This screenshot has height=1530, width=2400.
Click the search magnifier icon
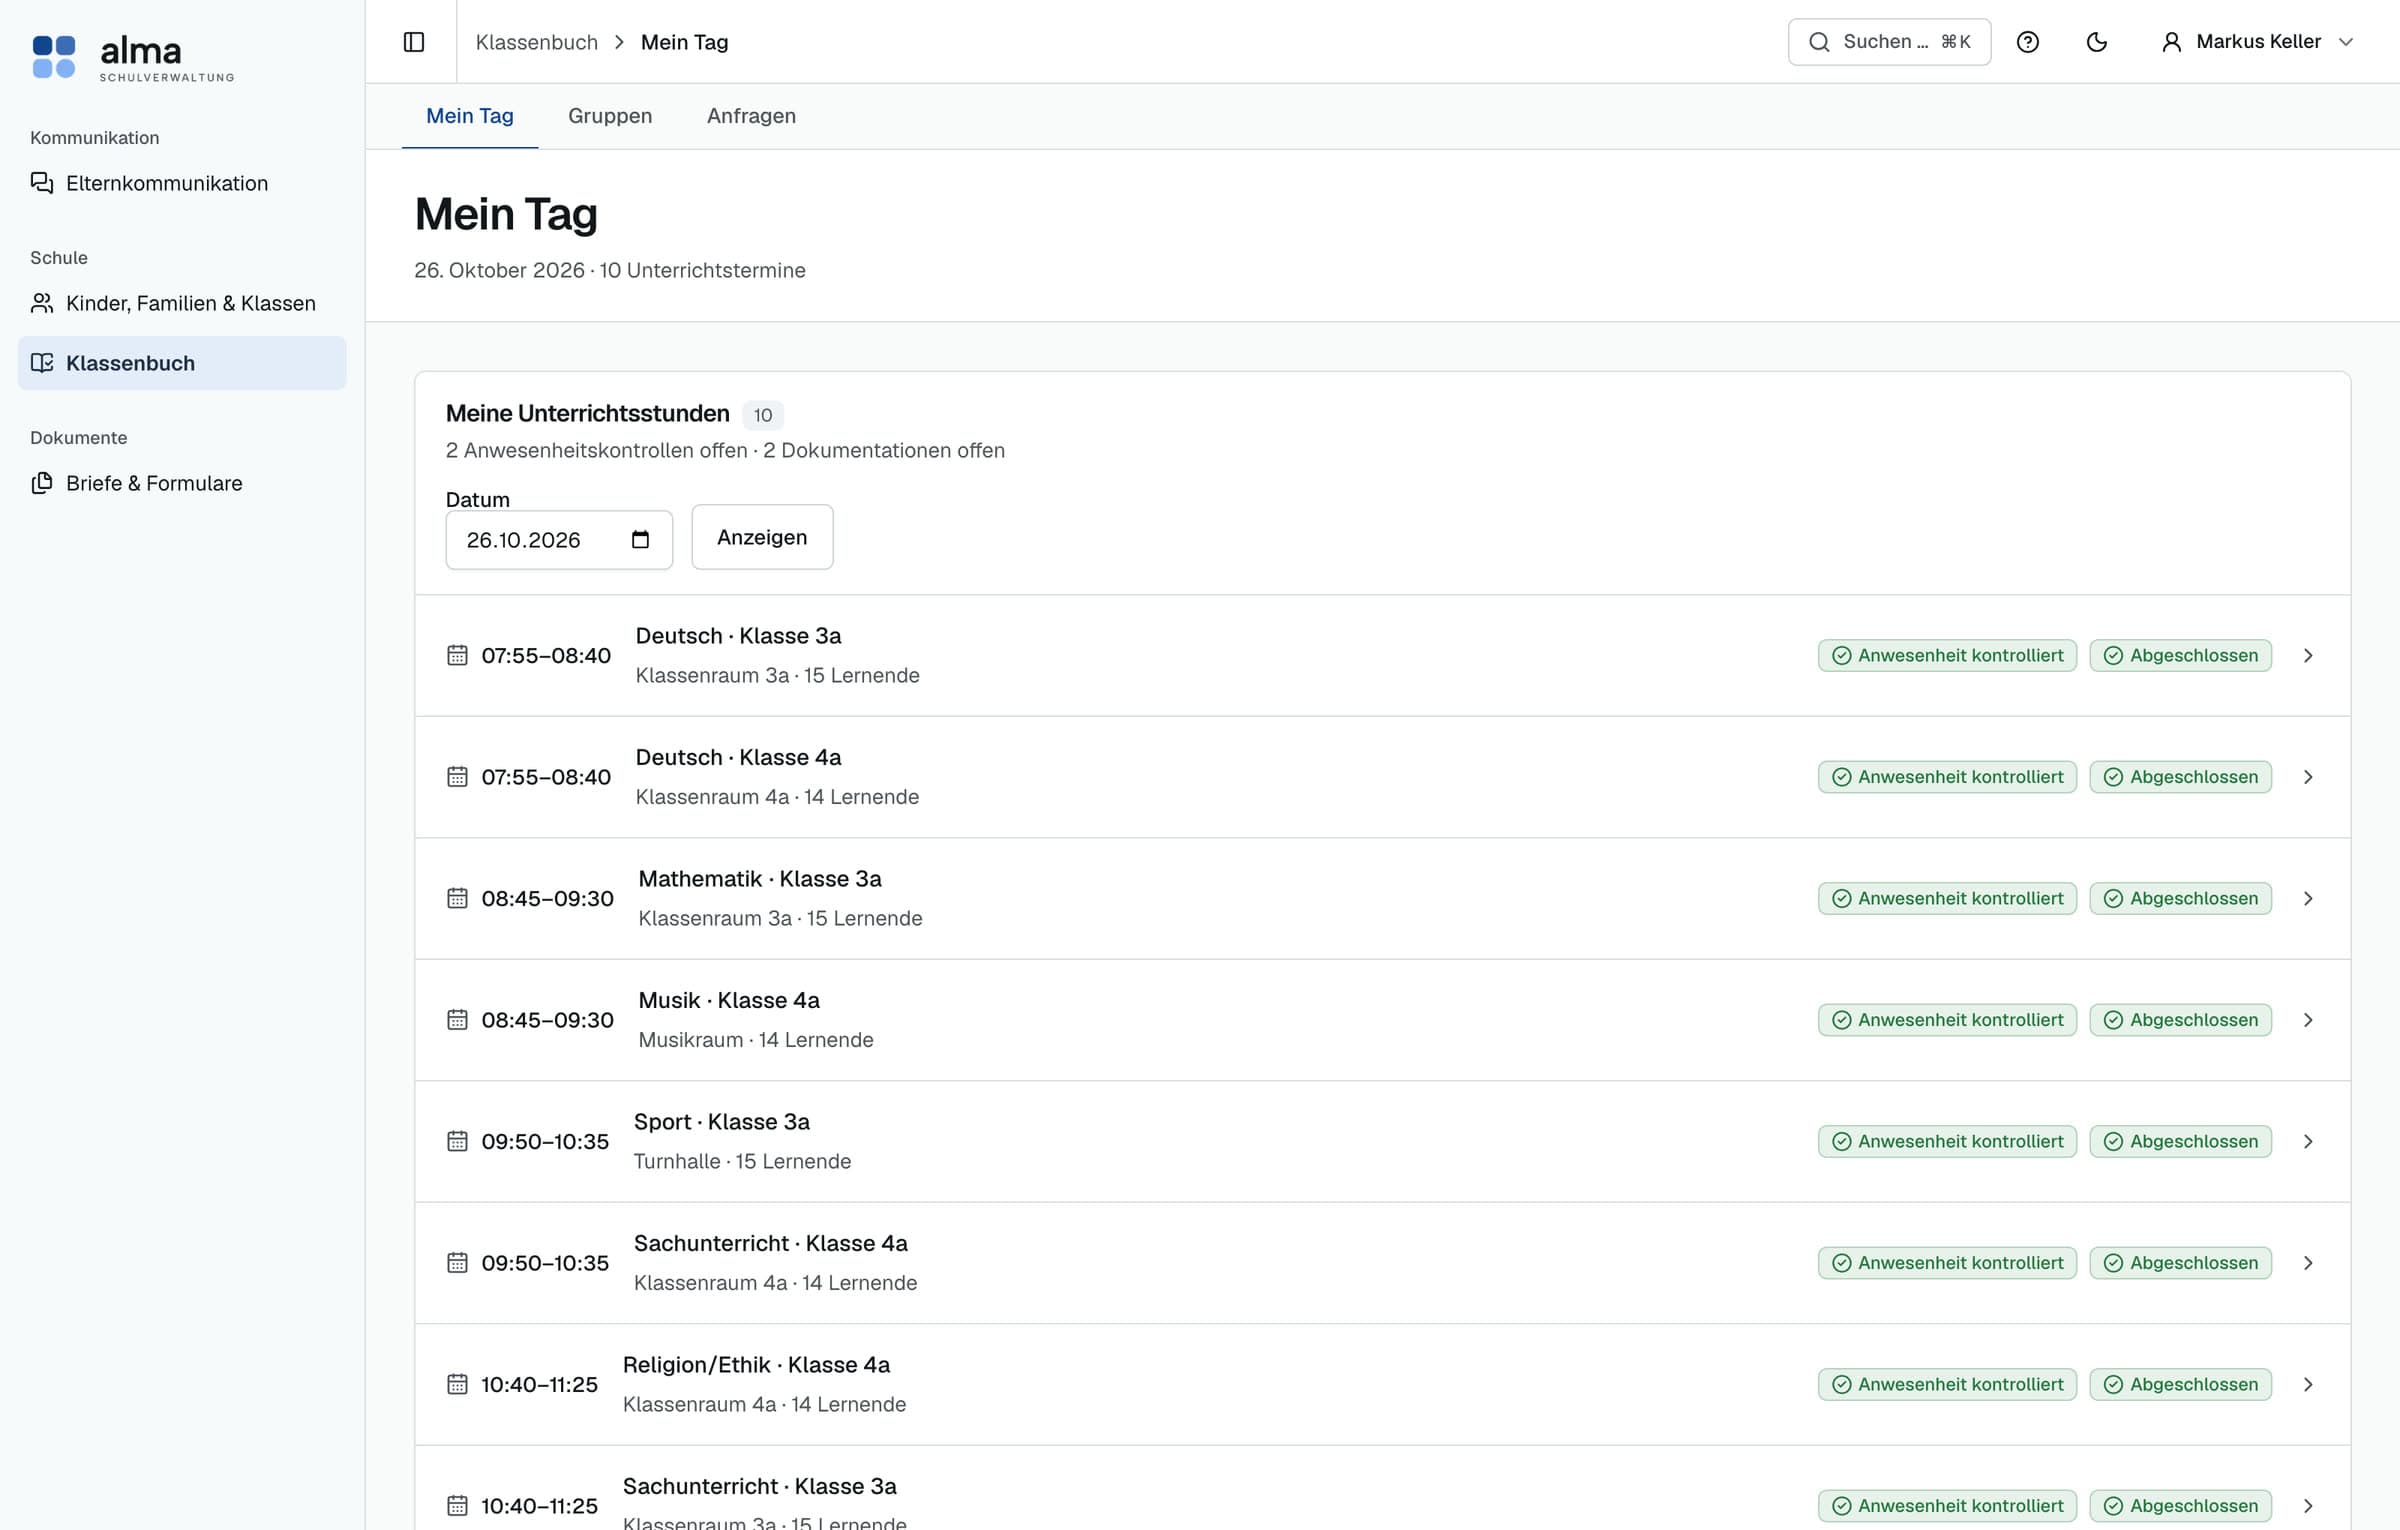point(1819,42)
